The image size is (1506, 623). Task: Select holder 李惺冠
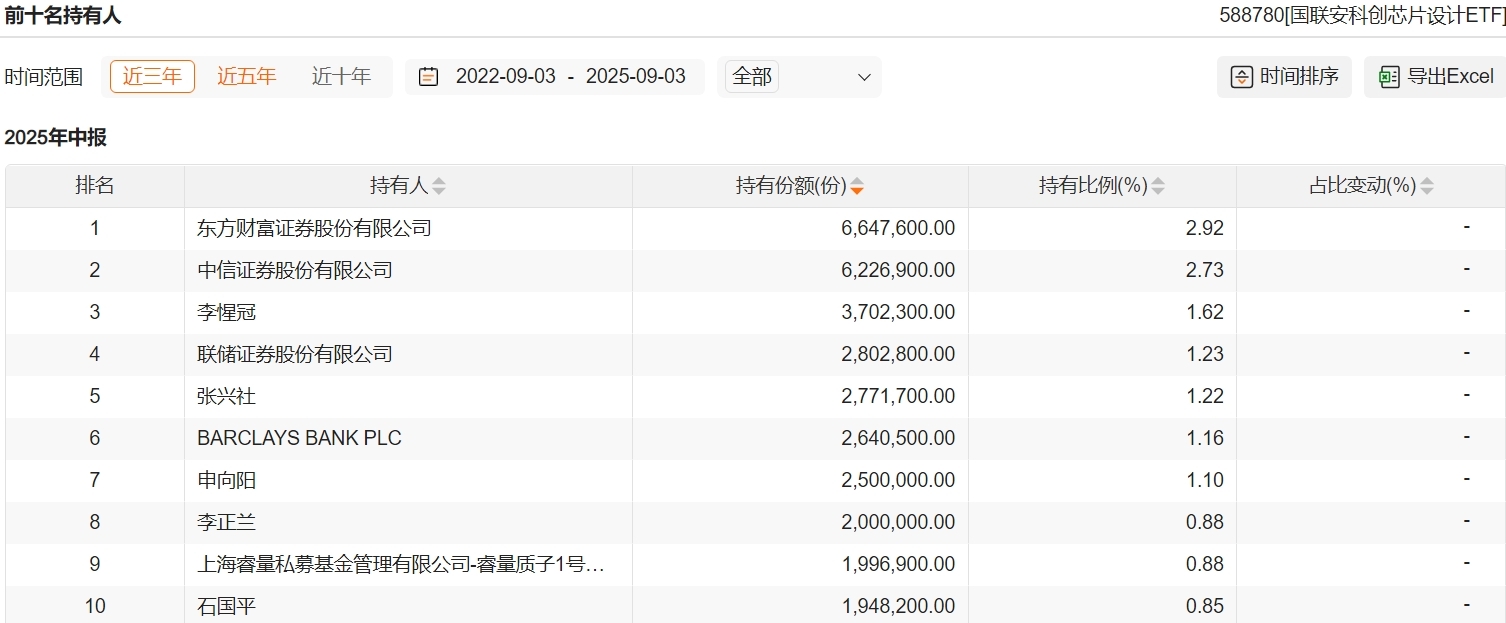click(x=226, y=312)
